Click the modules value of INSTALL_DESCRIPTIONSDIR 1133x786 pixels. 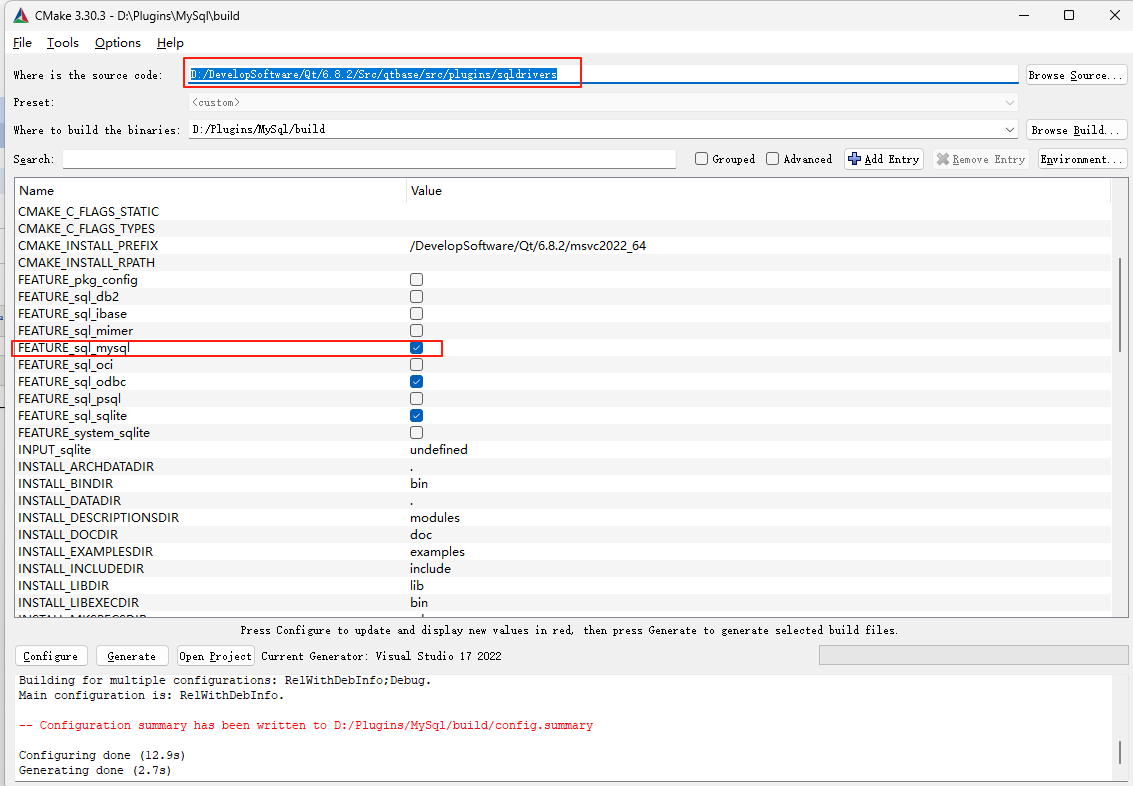point(435,517)
